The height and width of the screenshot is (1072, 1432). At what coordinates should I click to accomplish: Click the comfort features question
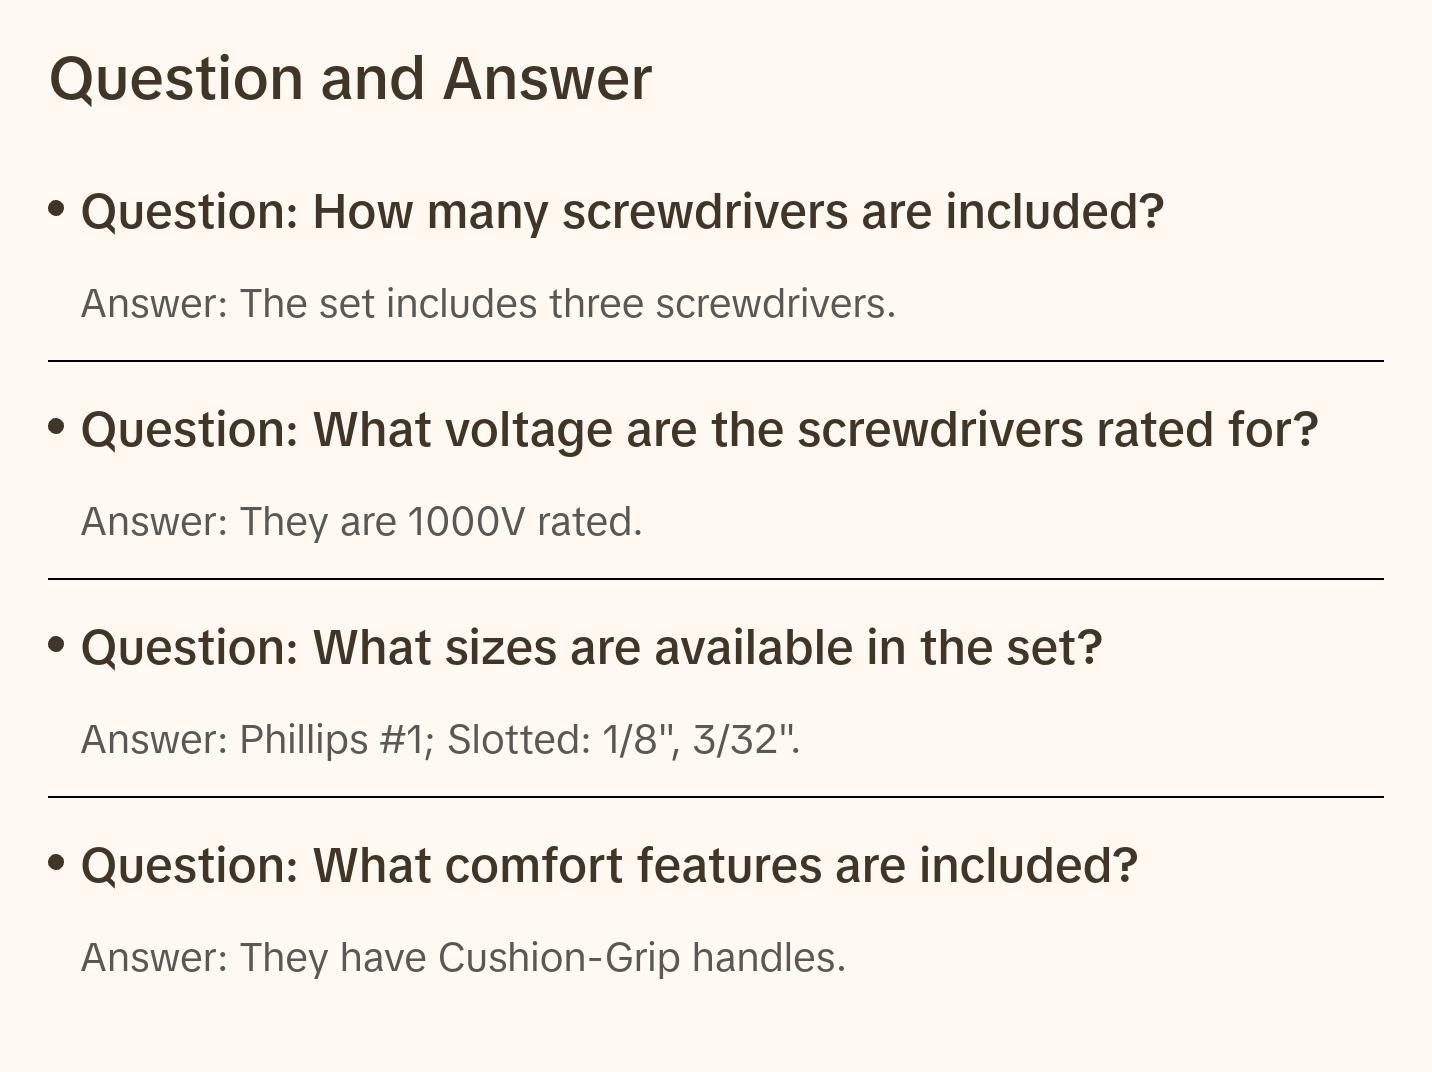tap(609, 866)
